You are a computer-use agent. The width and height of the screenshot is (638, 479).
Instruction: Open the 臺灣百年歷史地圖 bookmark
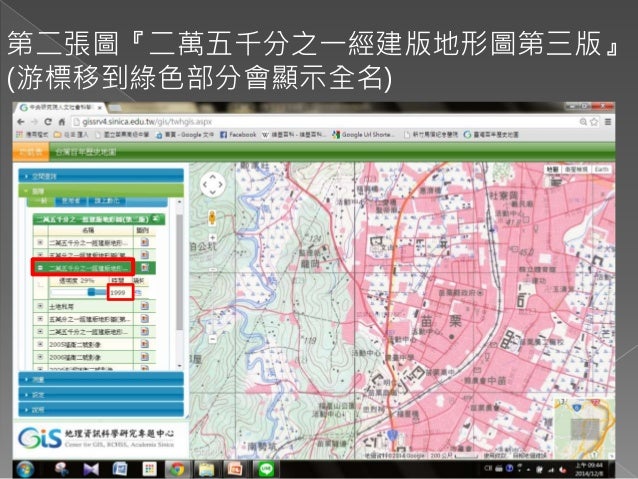[491, 134]
